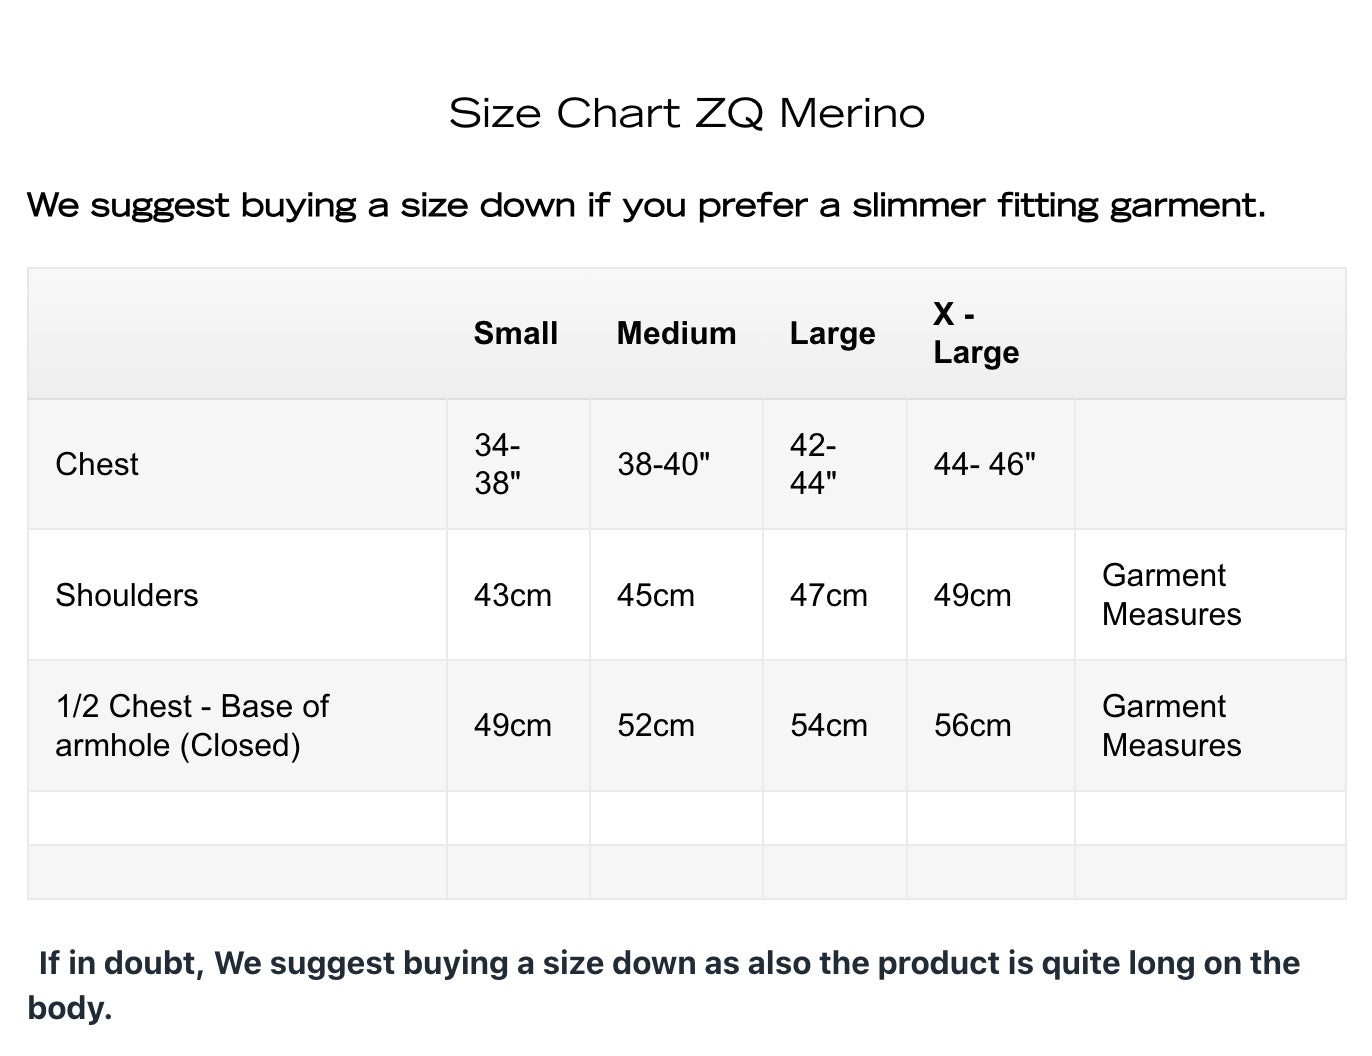The image size is (1372, 1056).
Task: Click the 52cm half chest cell
Action: [x=656, y=725]
